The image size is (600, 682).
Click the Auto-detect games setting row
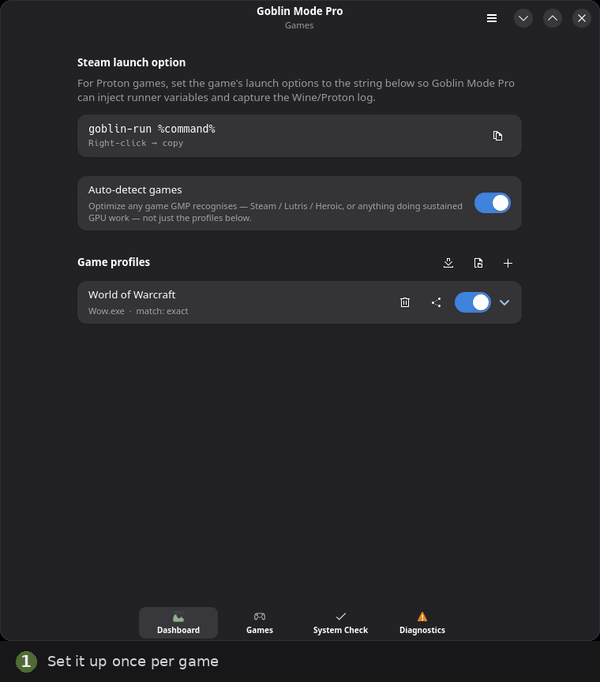[x=299, y=203]
